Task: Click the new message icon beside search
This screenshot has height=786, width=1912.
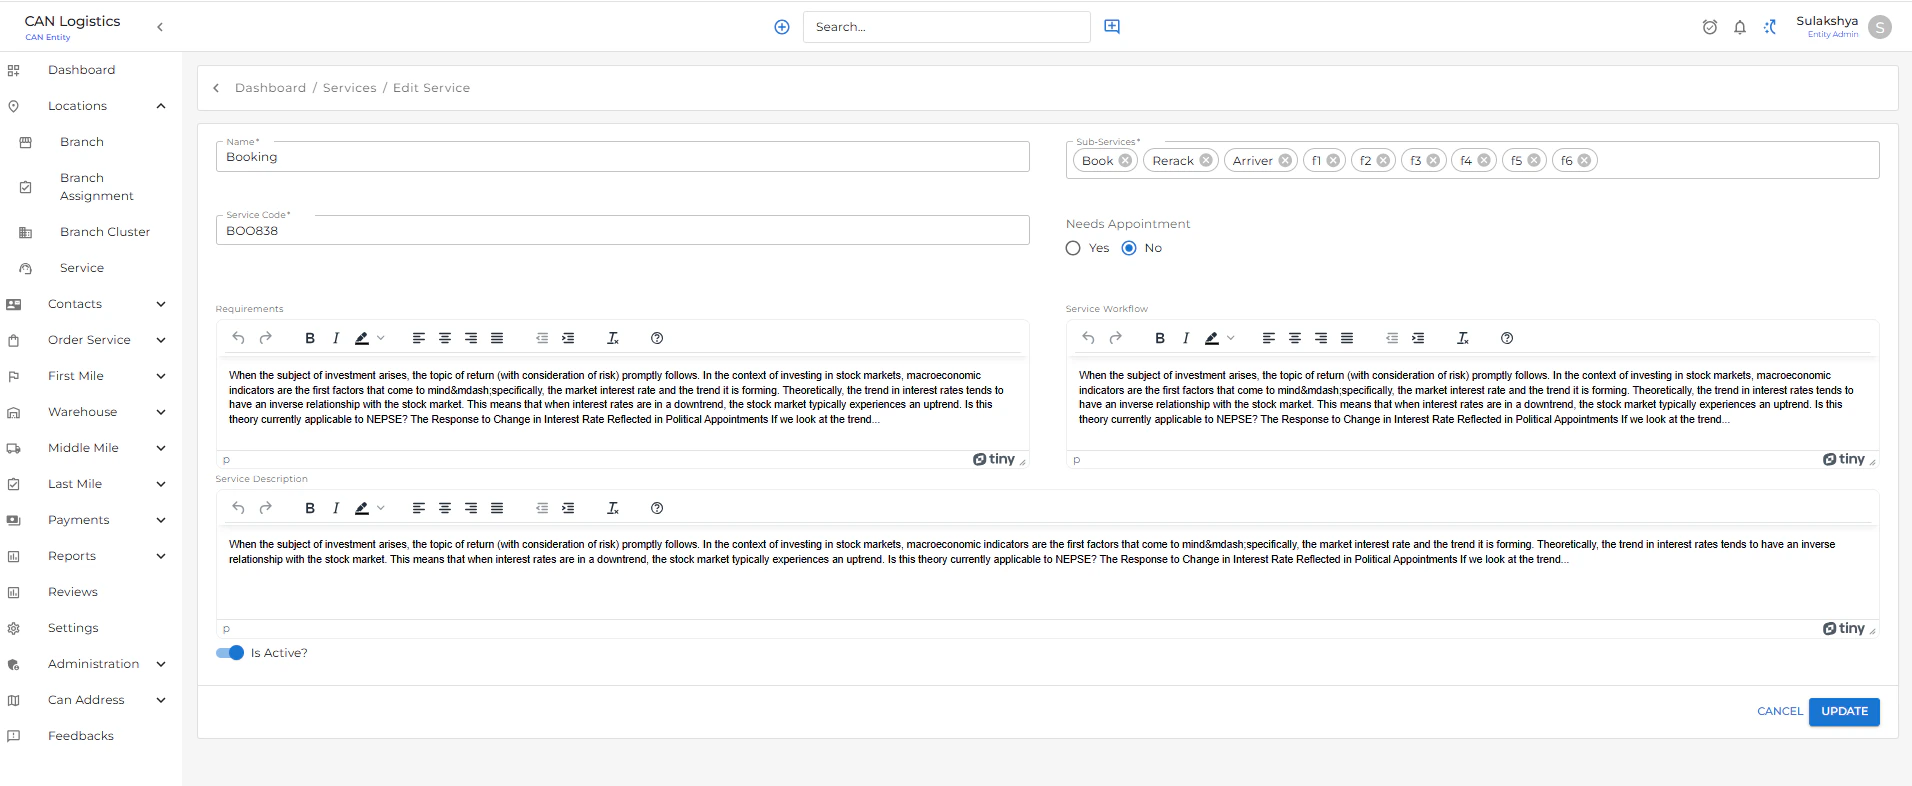Action: [1112, 27]
